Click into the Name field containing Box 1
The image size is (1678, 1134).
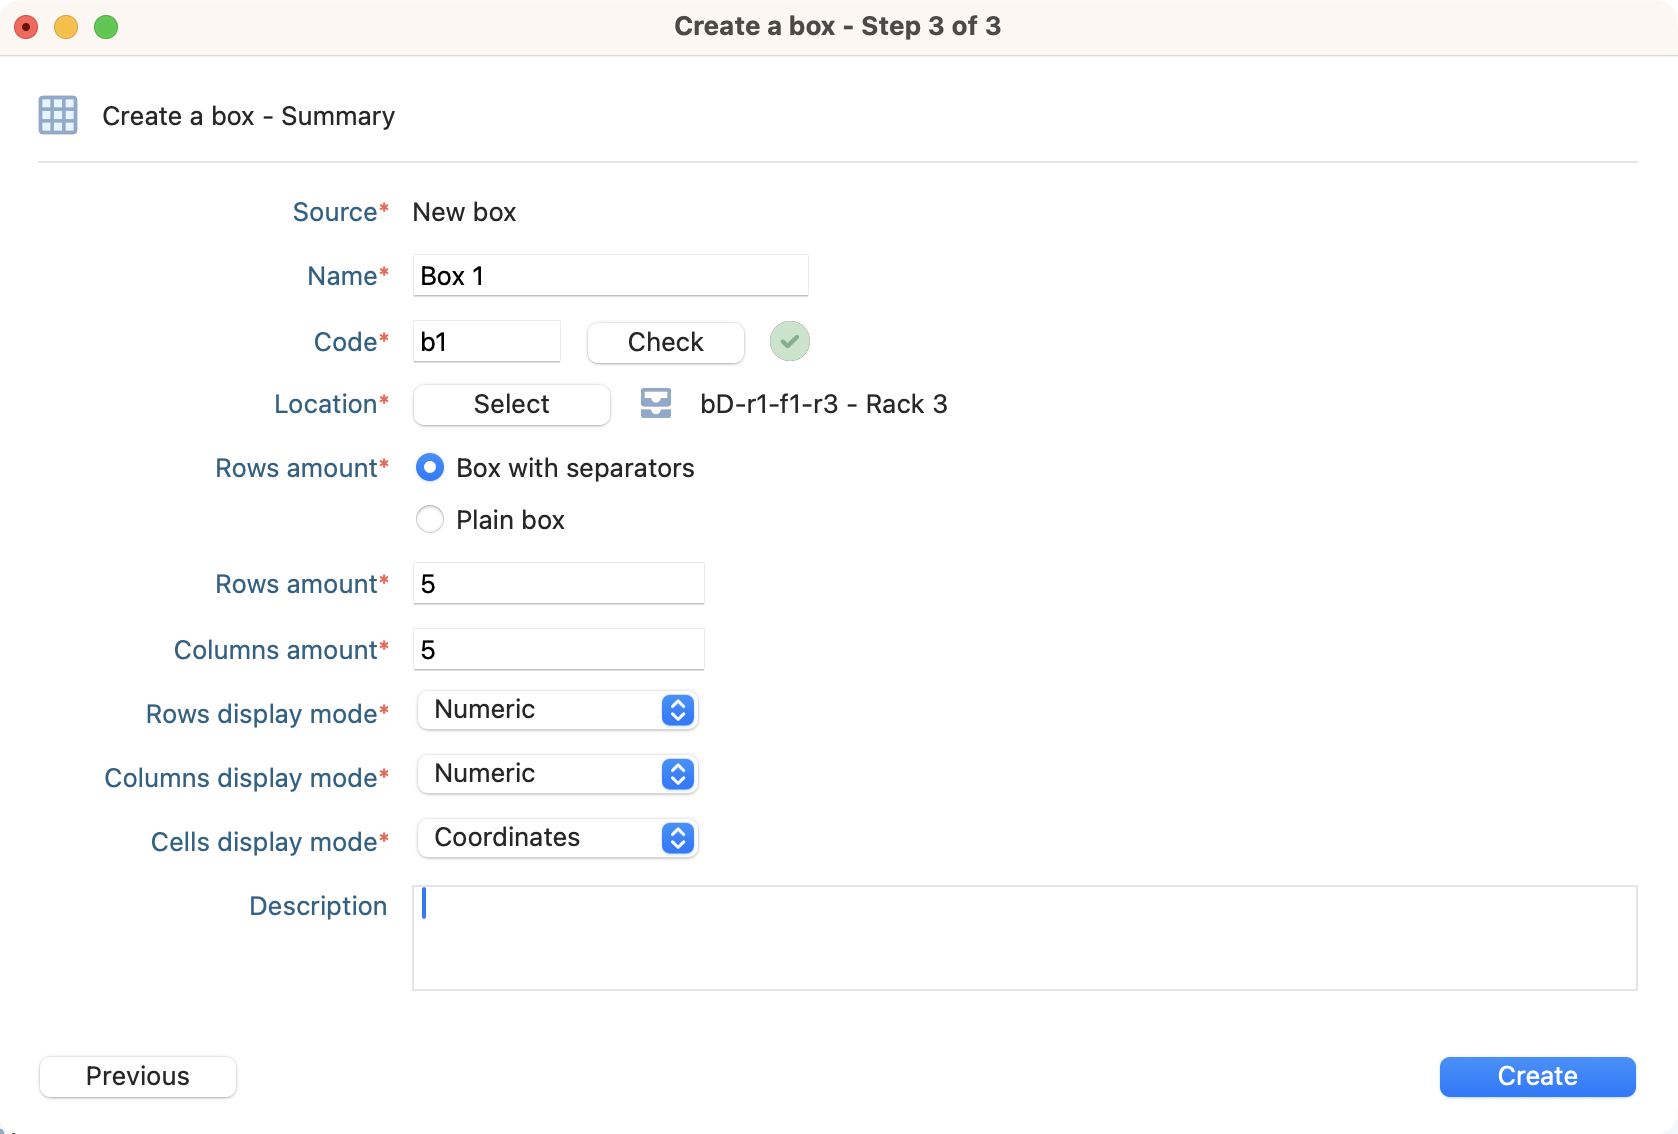click(x=610, y=276)
